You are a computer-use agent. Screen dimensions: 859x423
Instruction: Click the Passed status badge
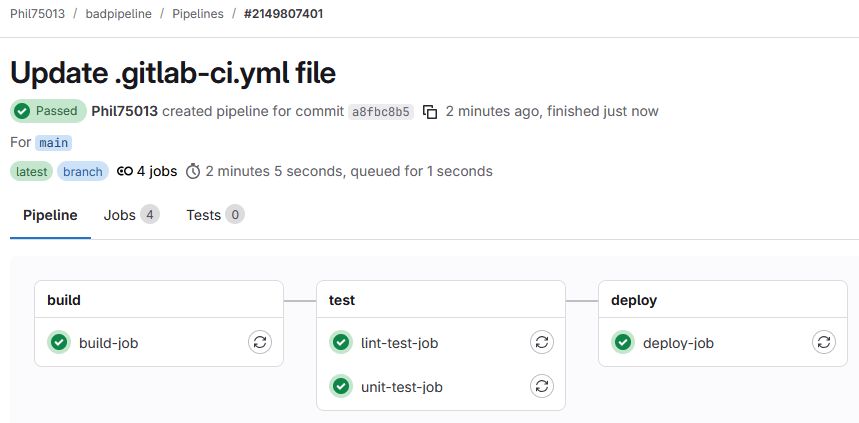[x=48, y=111]
